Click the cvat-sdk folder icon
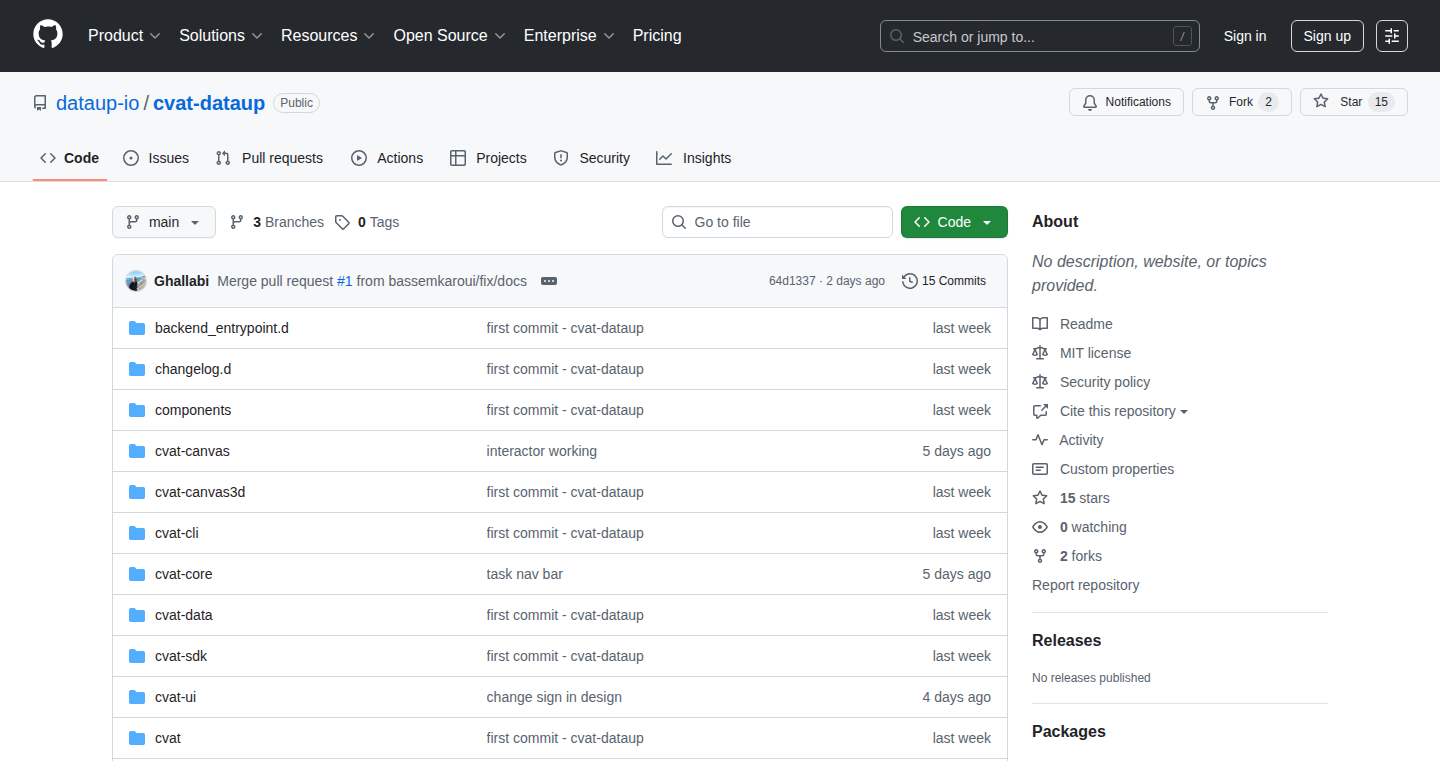Image resolution: width=1440 pixels, height=761 pixels. (x=137, y=656)
